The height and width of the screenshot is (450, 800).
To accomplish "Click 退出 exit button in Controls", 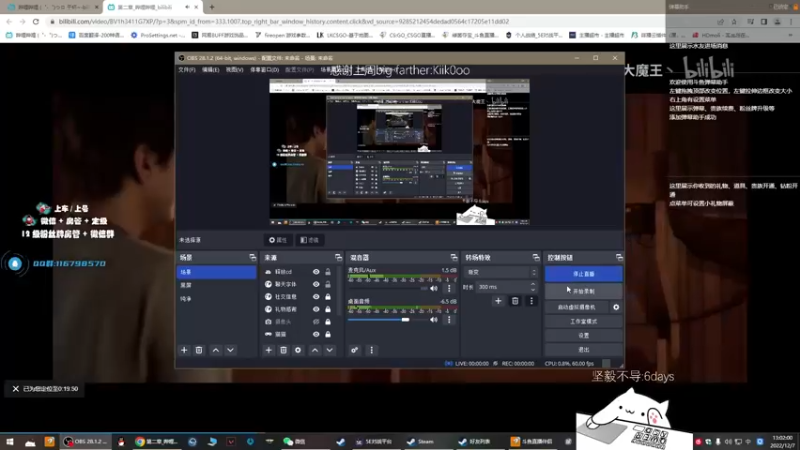I will (x=583, y=349).
